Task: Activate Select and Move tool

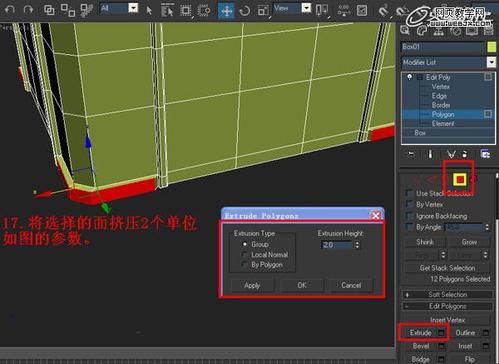Action: tap(226, 11)
